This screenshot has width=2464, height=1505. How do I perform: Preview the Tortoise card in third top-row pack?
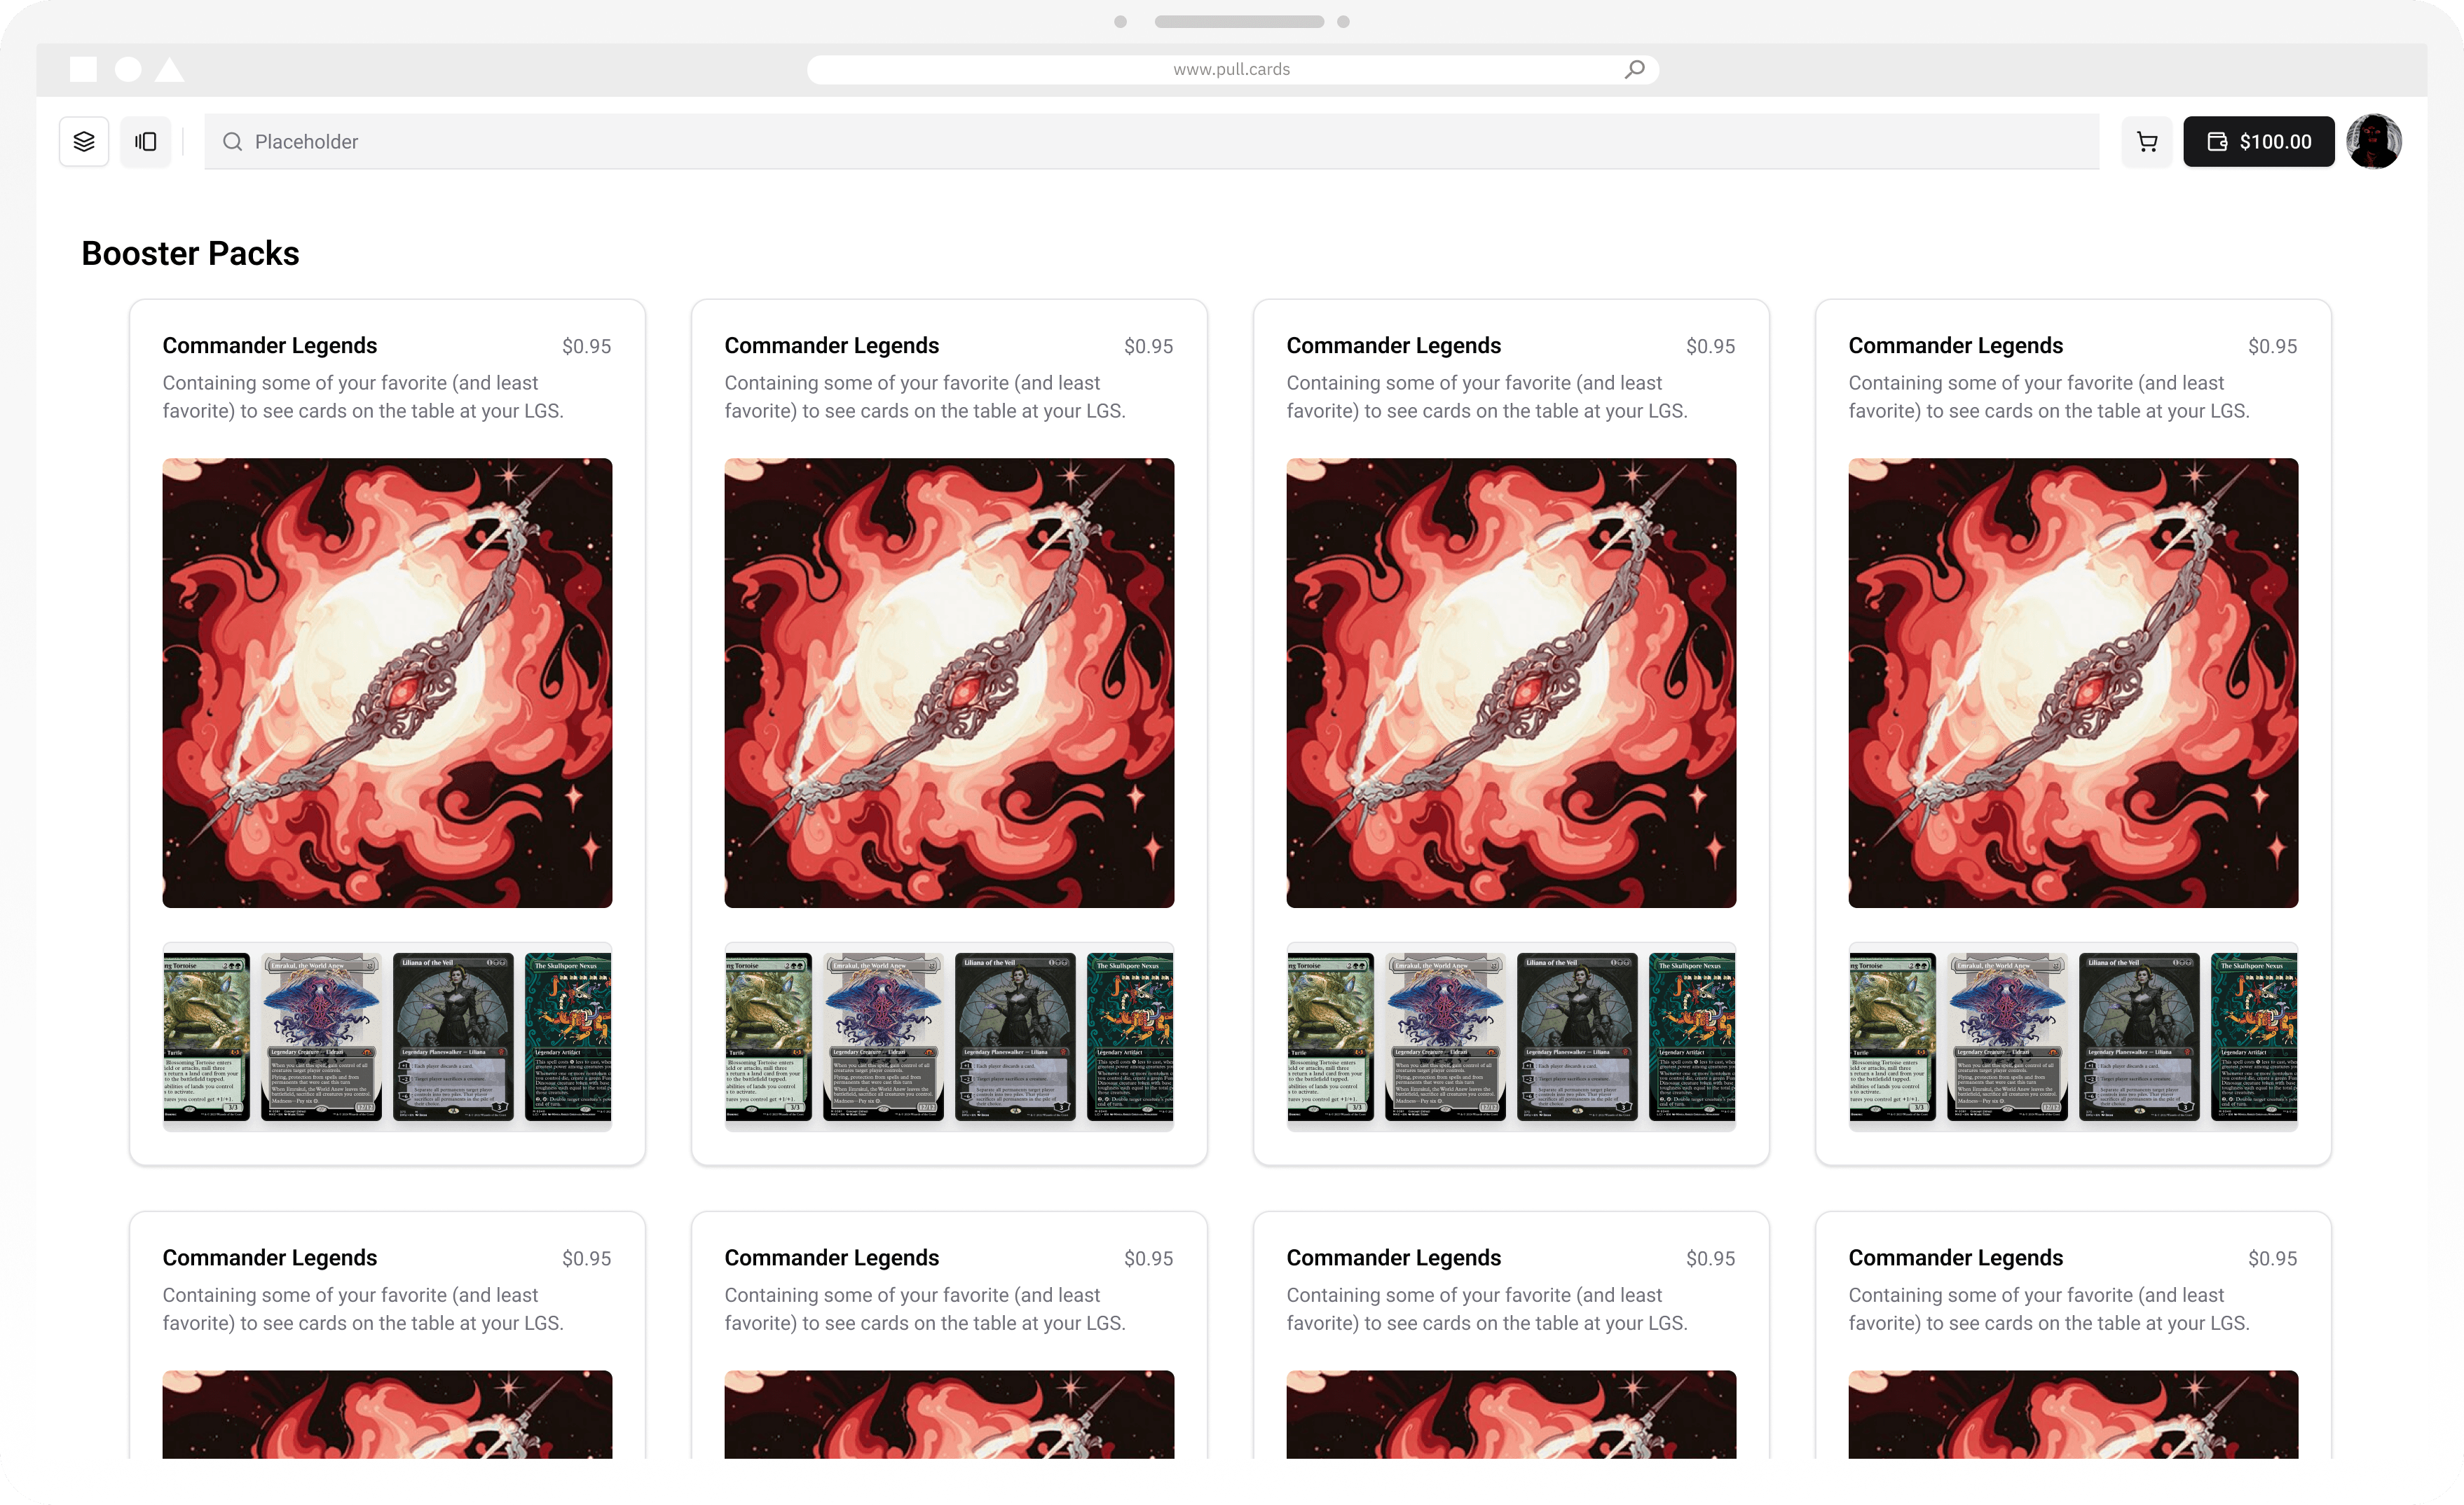click(1331, 1037)
